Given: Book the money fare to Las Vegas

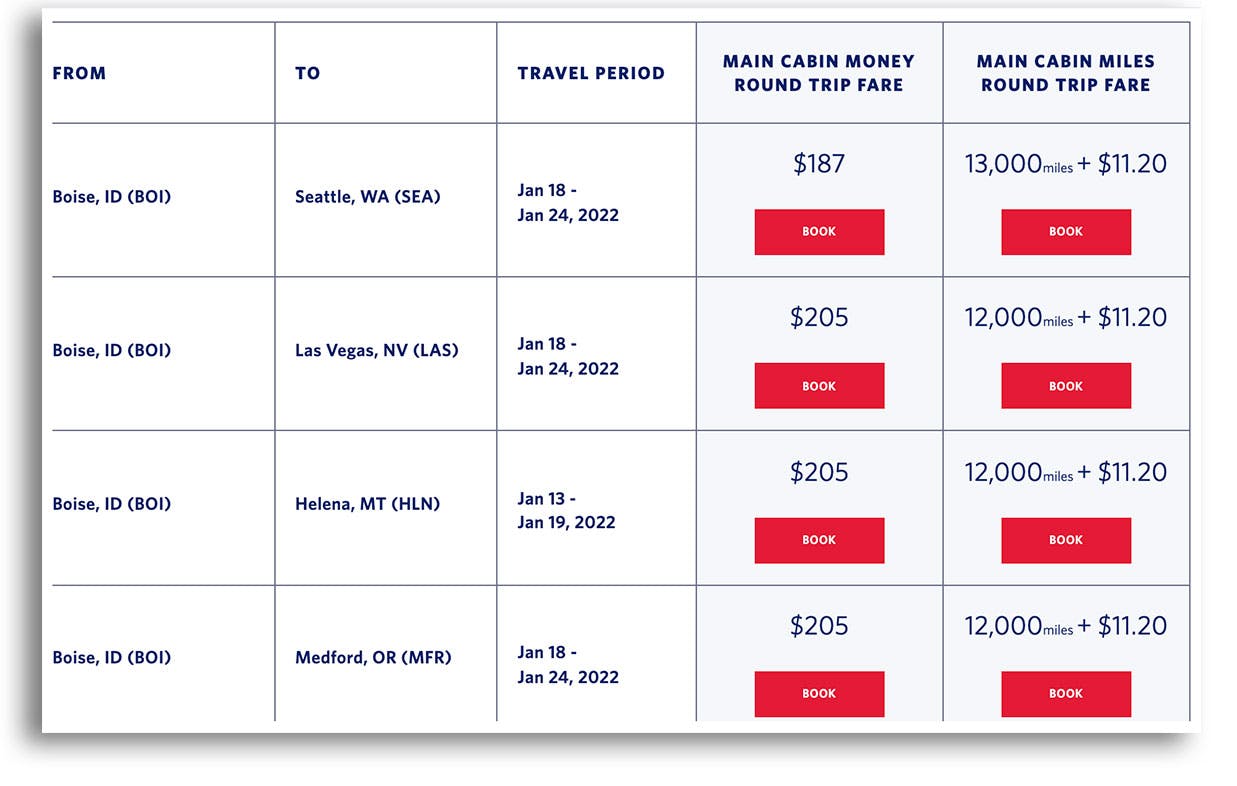Looking at the screenshot, I should coord(819,386).
